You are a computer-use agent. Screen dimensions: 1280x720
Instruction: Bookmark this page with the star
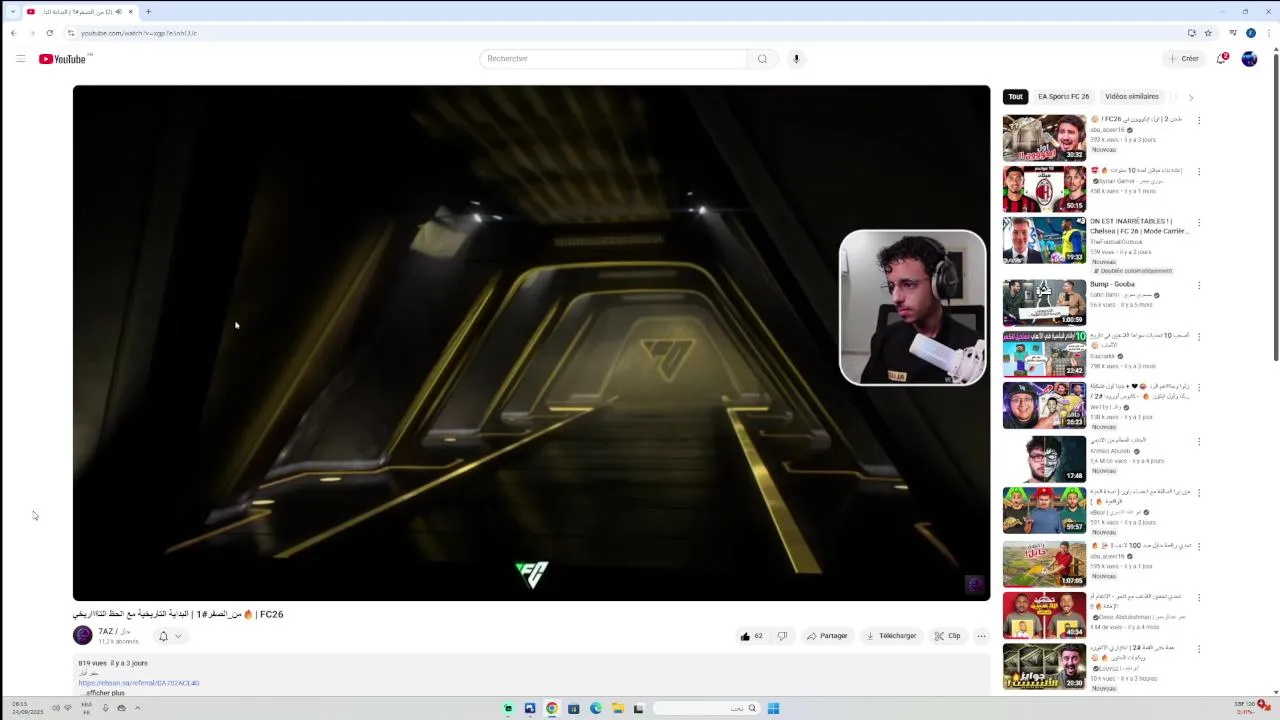[1207, 33]
